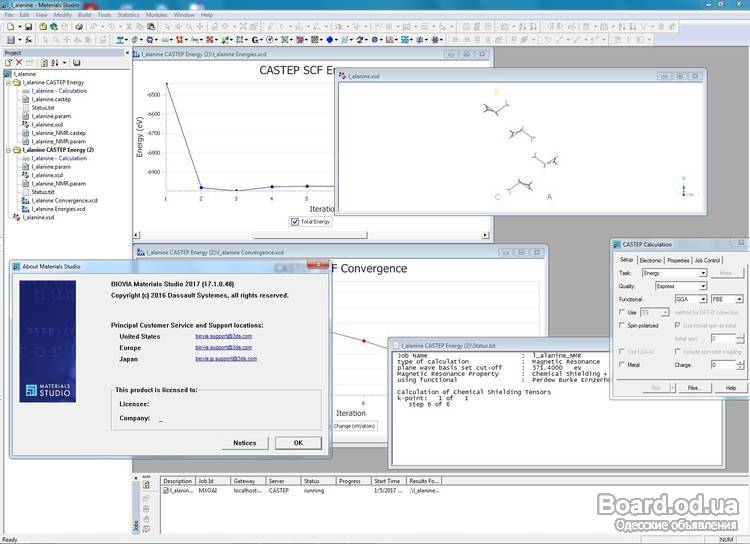Screen dimensions: 750x544
Task: Click the blue gear module icon
Action: click(150, 40)
